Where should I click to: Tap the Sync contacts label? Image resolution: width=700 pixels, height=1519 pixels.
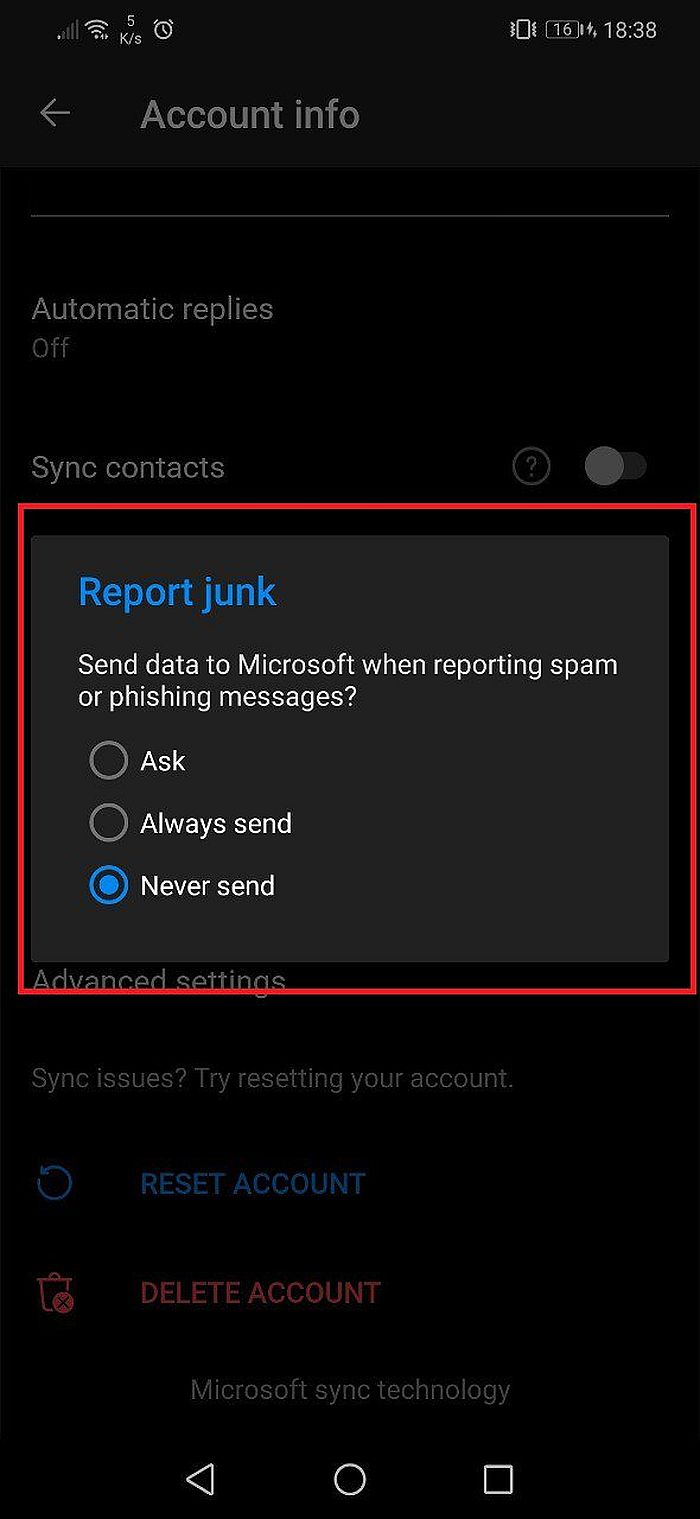click(128, 467)
